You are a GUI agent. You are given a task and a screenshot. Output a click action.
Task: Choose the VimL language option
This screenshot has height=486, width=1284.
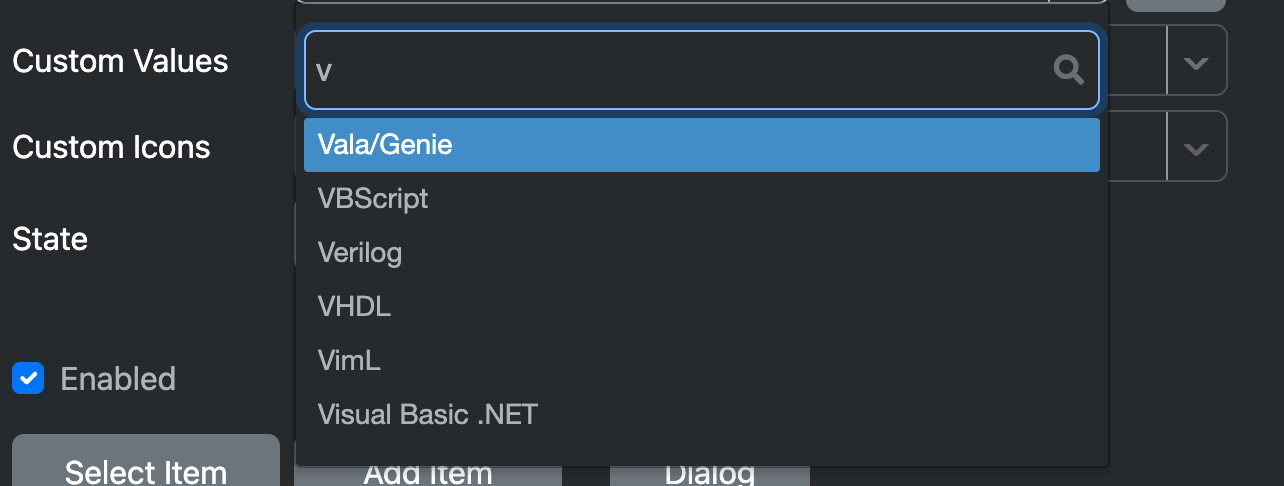[x=701, y=361]
